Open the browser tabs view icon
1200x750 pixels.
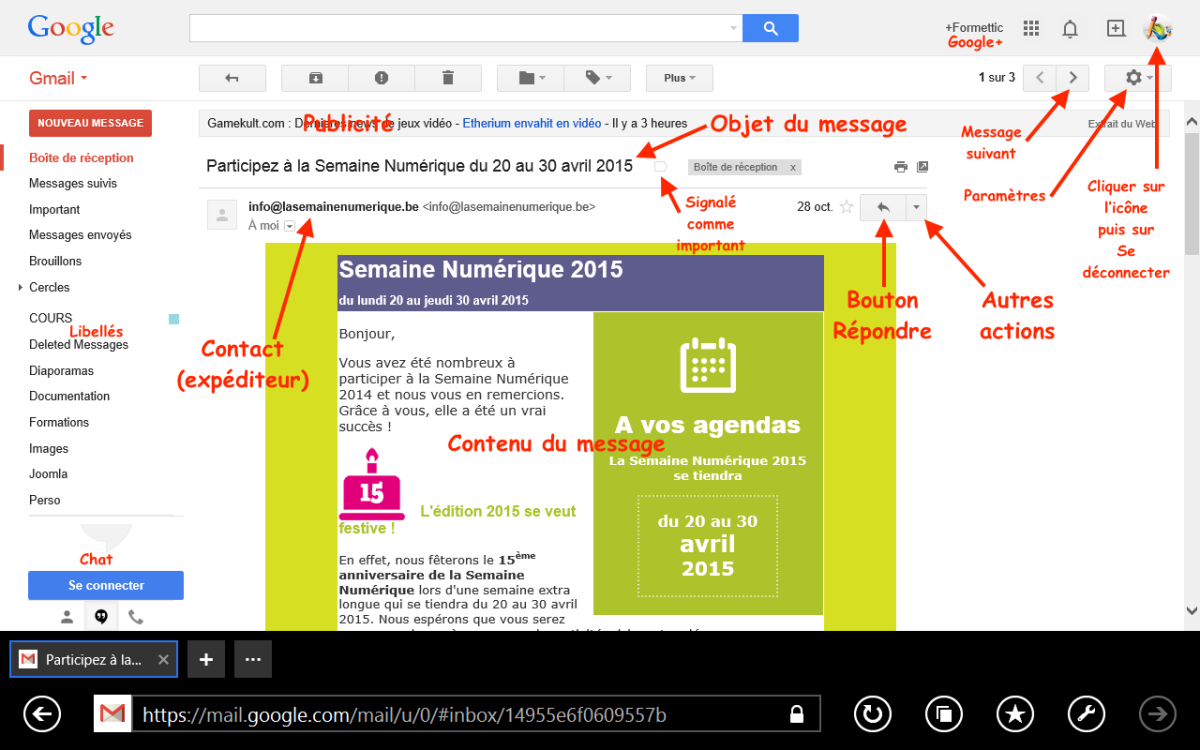(943, 713)
